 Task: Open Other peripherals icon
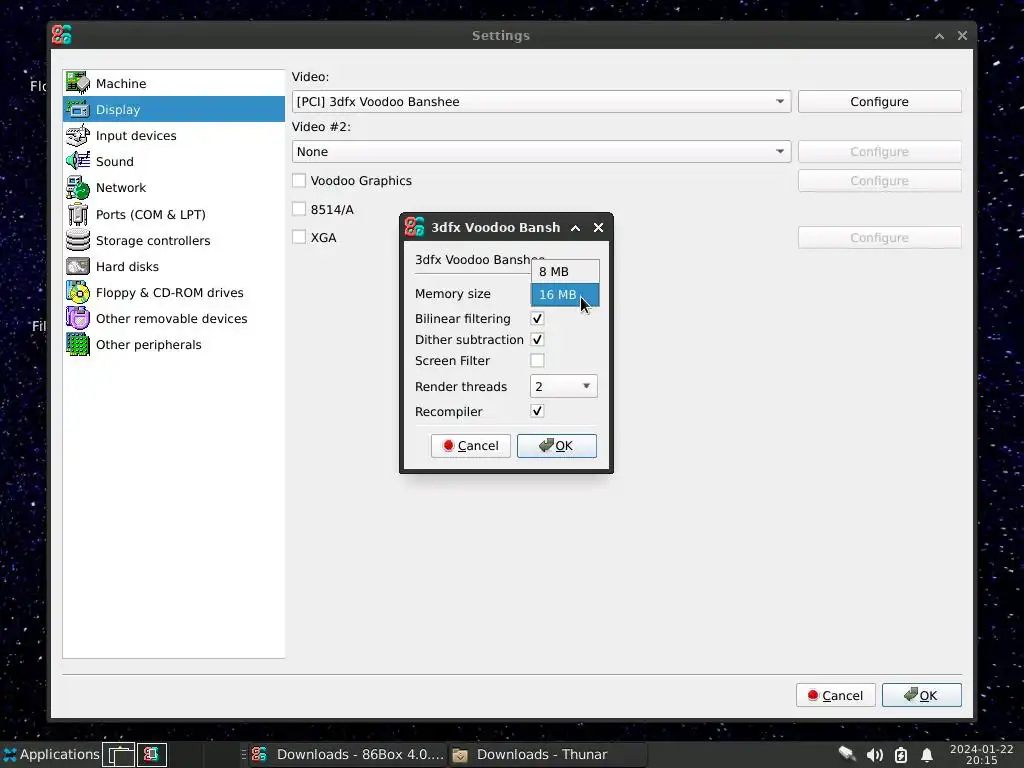tap(78, 345)
